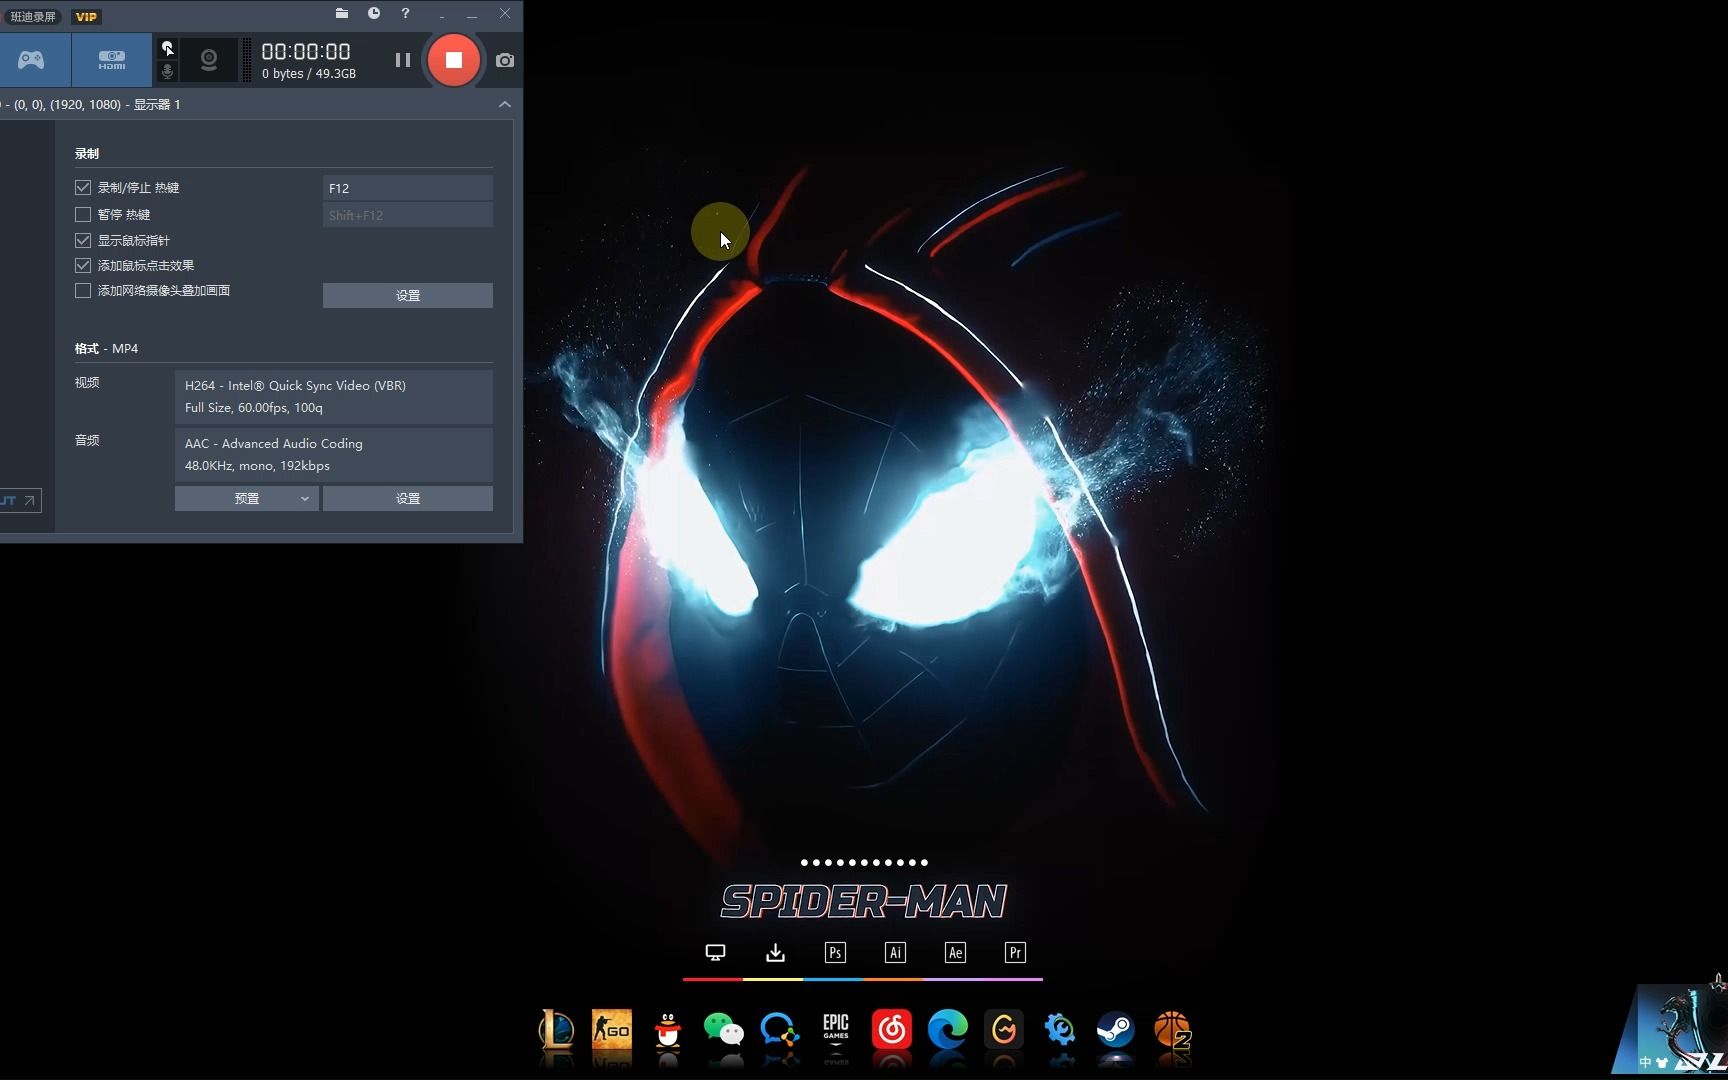
Task: Click the AAC audio codec info box
Action: pyautogui.click(x=334, y=454)
